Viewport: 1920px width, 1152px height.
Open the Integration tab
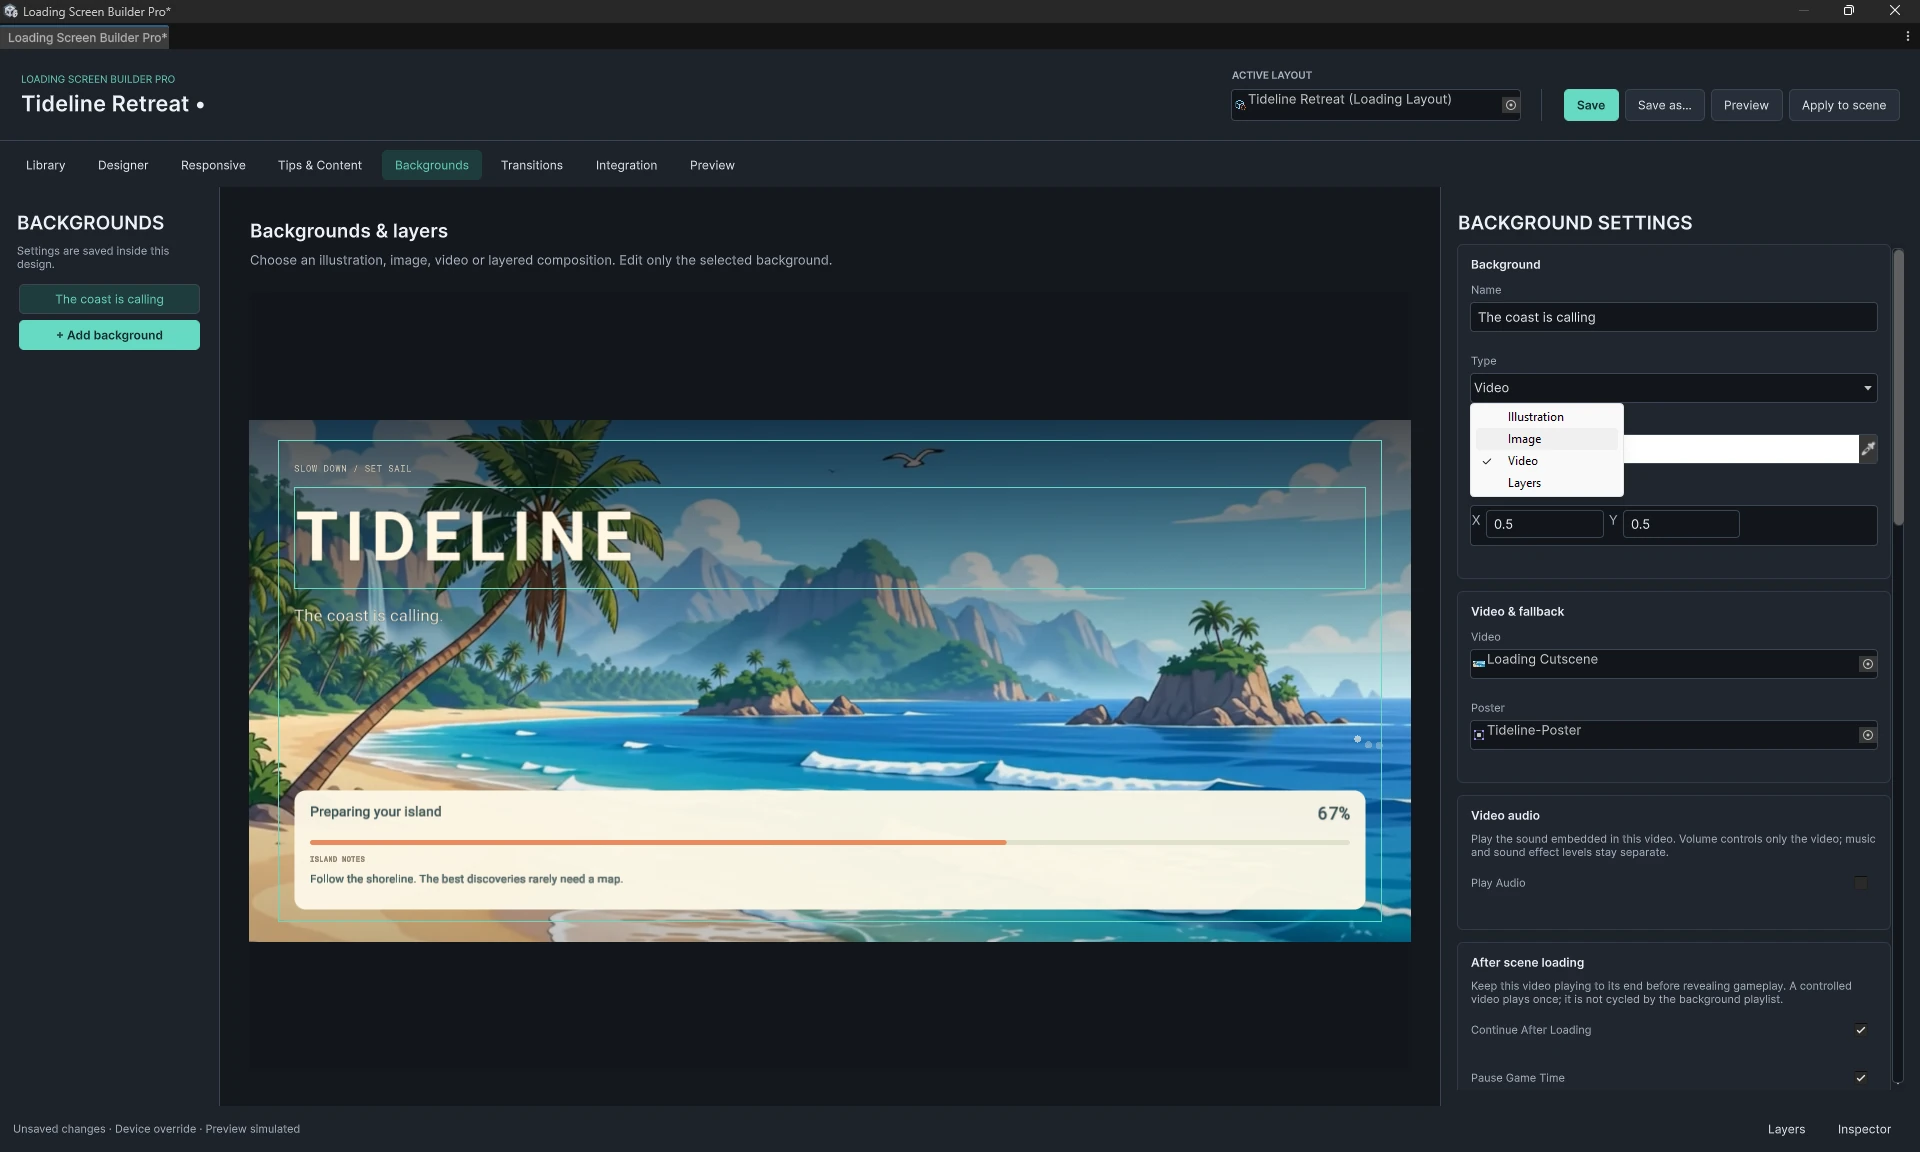[626, 165]
